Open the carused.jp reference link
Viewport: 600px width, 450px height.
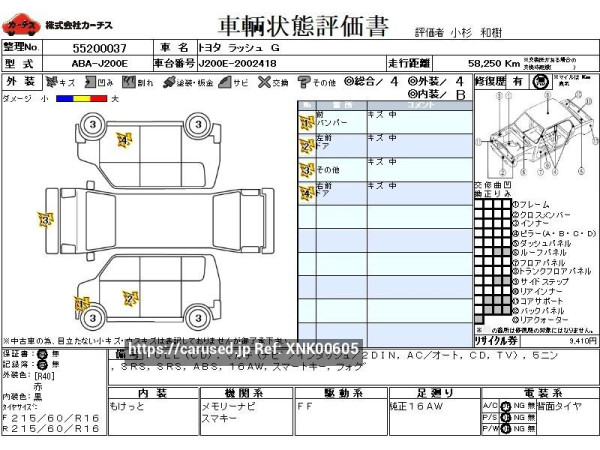(243, 349)
